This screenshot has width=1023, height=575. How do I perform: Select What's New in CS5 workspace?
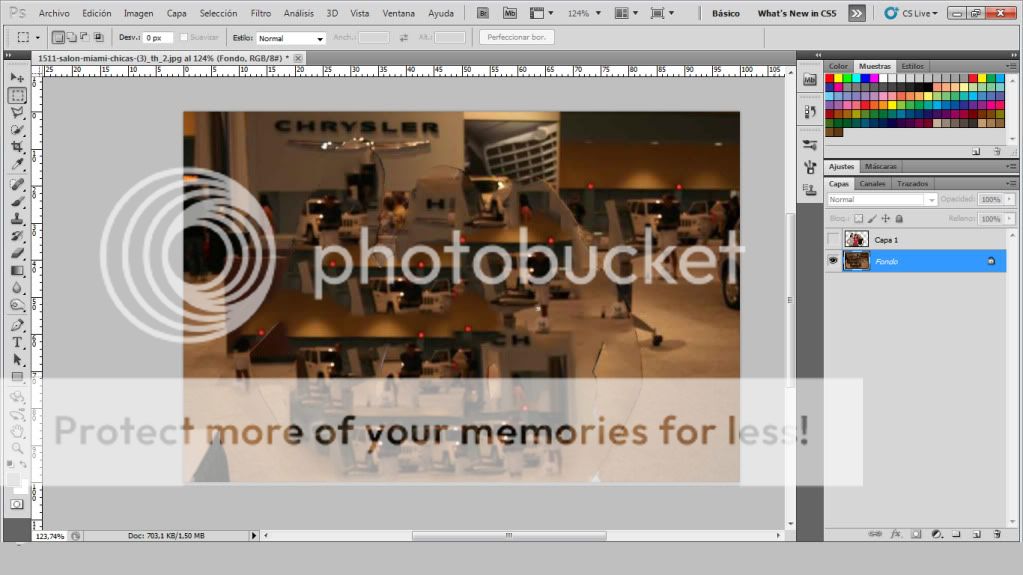[797, 13]
